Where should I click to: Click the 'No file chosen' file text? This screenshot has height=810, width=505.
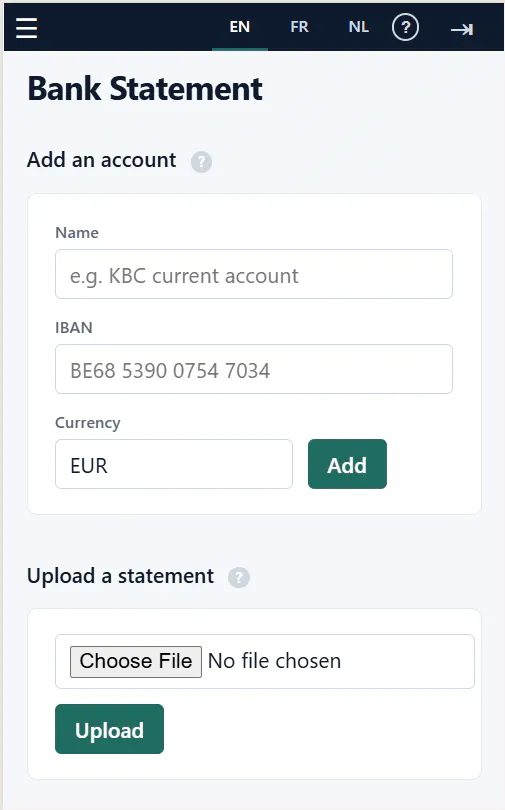click(x=275, y=661)
